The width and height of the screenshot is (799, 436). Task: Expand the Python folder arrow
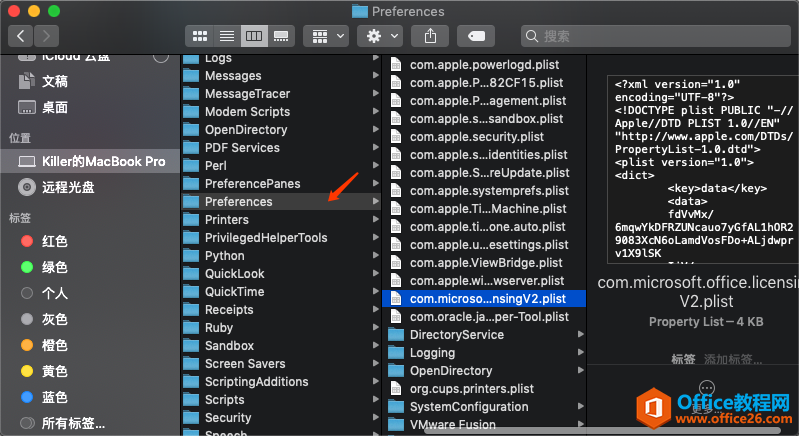coord(376,255)
